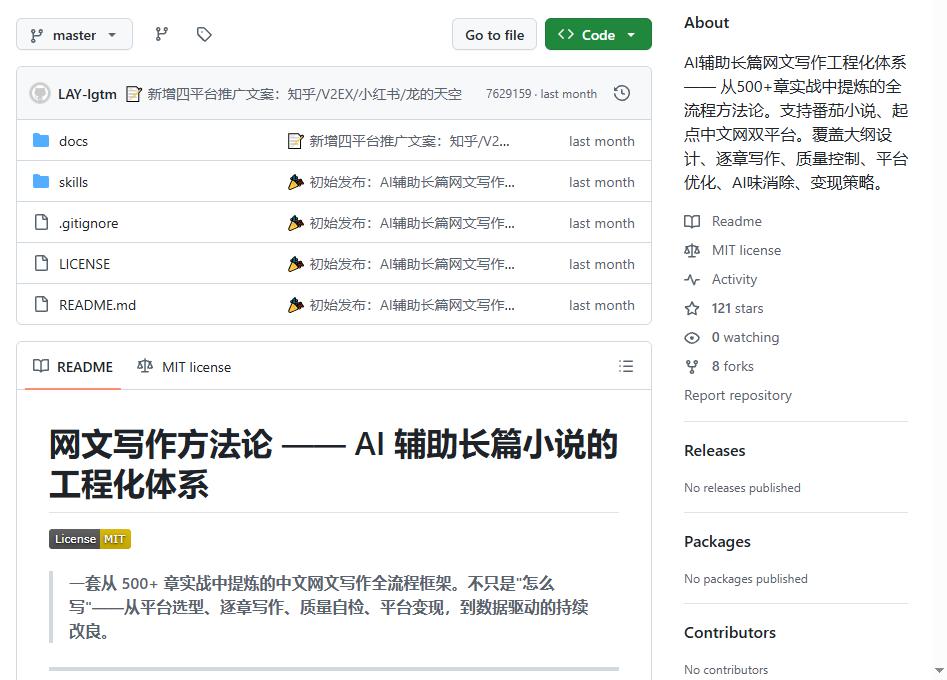
Task: Open docs row commit message
Action: tap(399, 141)
